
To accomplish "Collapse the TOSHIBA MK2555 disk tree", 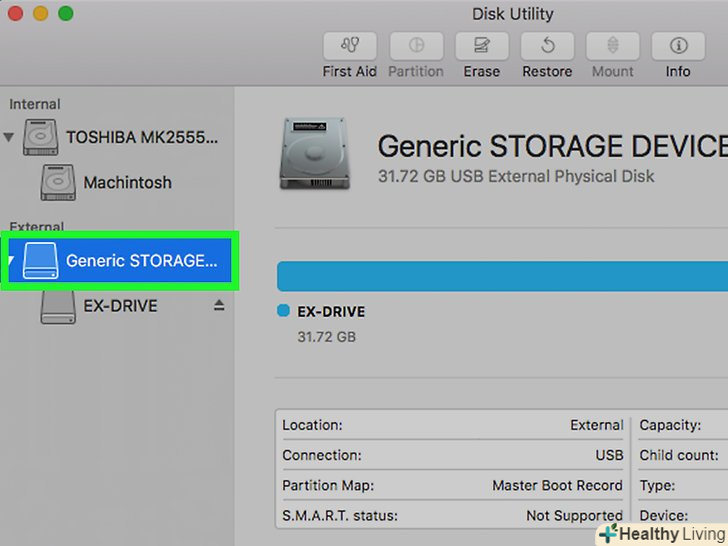I will [x=9, y=137].
